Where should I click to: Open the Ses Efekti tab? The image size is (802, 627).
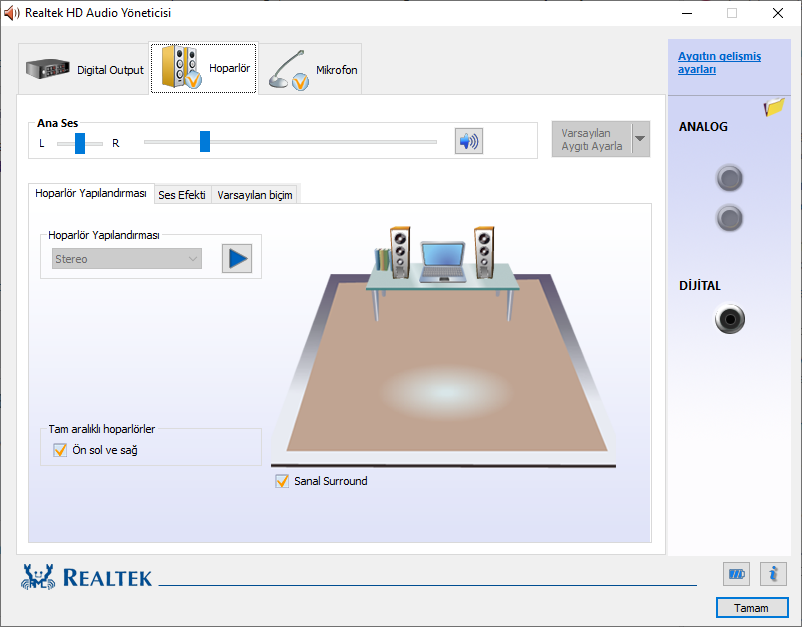[182, 195]
